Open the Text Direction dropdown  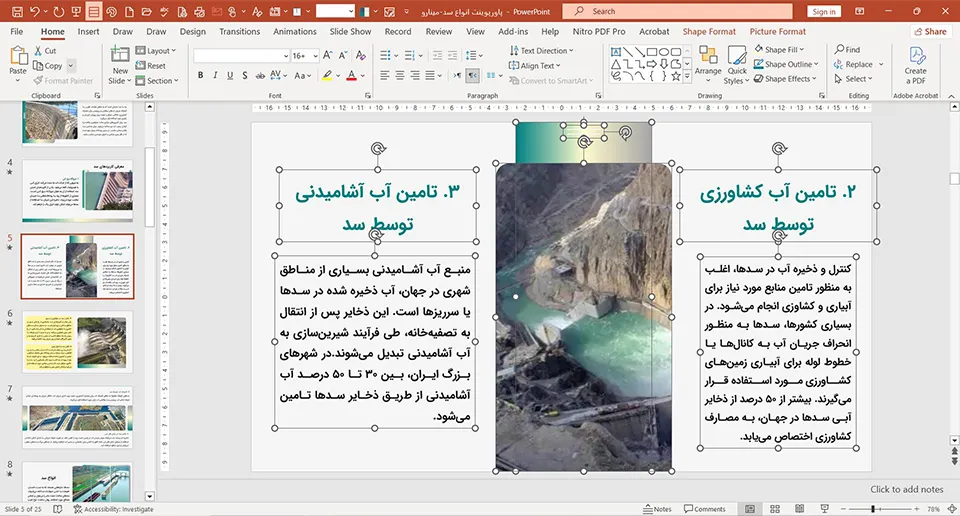pos(541,51)
